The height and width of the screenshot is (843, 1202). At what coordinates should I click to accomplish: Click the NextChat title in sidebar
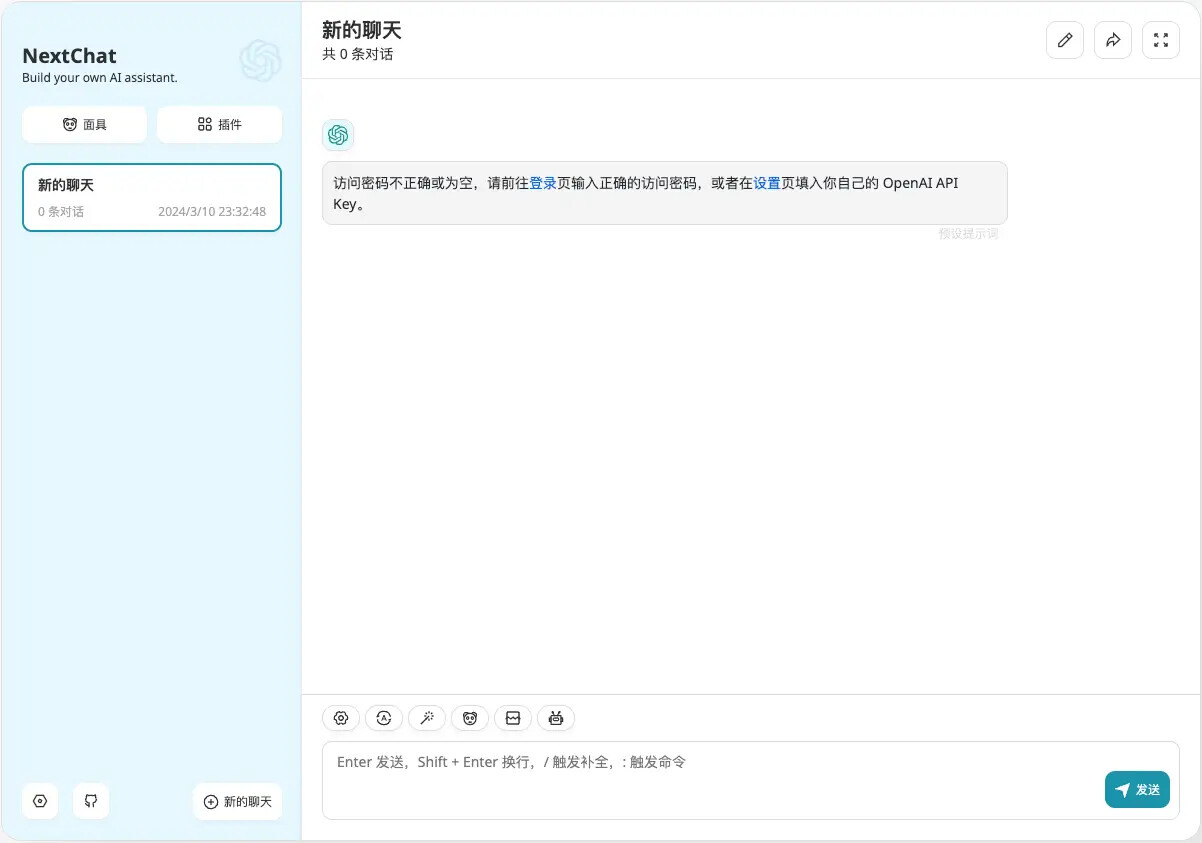69,56
